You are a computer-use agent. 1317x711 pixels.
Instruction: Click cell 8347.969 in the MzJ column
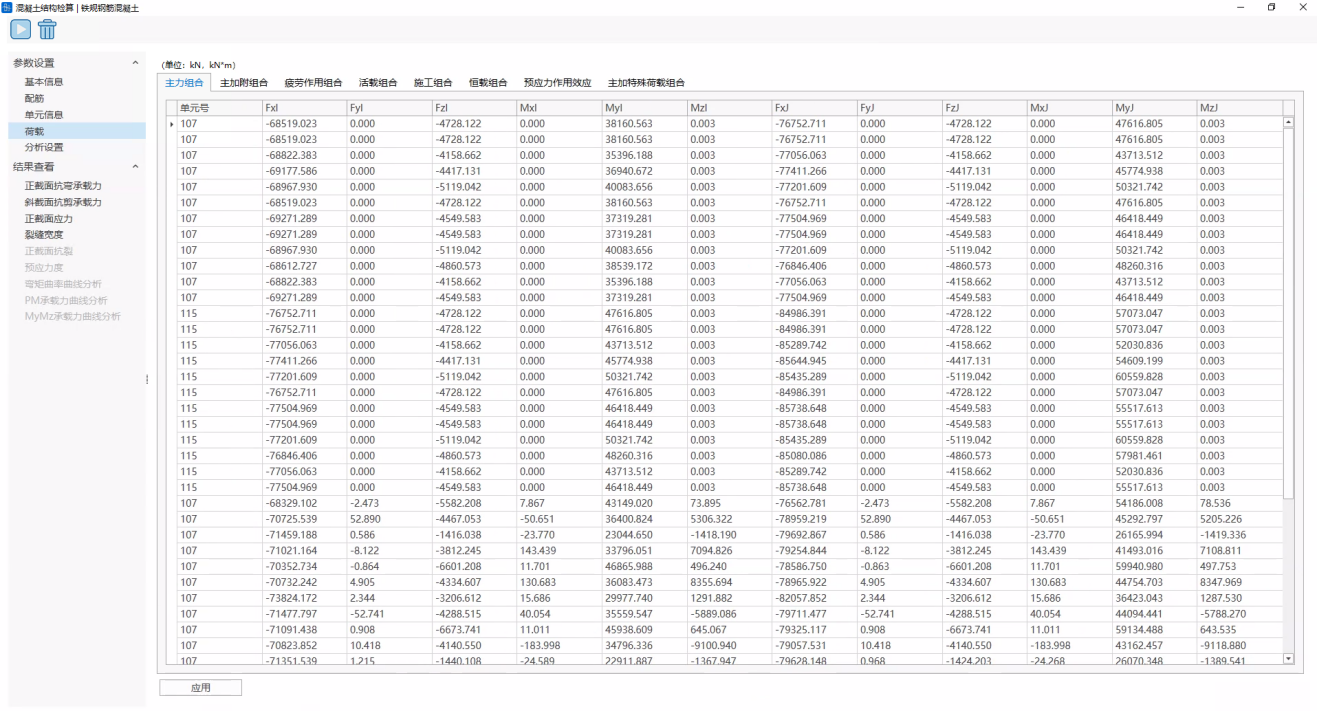point(1239,582)
